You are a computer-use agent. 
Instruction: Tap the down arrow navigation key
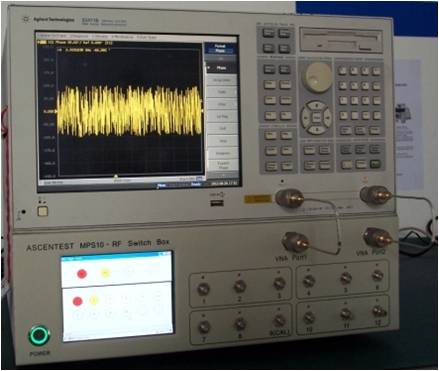click(316, 129)
